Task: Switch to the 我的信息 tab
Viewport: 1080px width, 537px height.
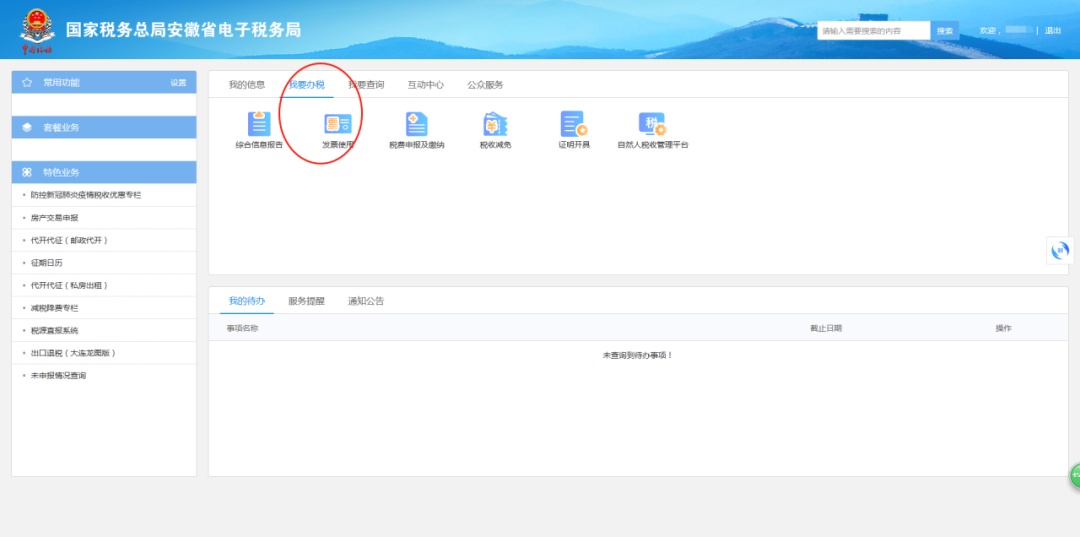Action: click(247, 85)
